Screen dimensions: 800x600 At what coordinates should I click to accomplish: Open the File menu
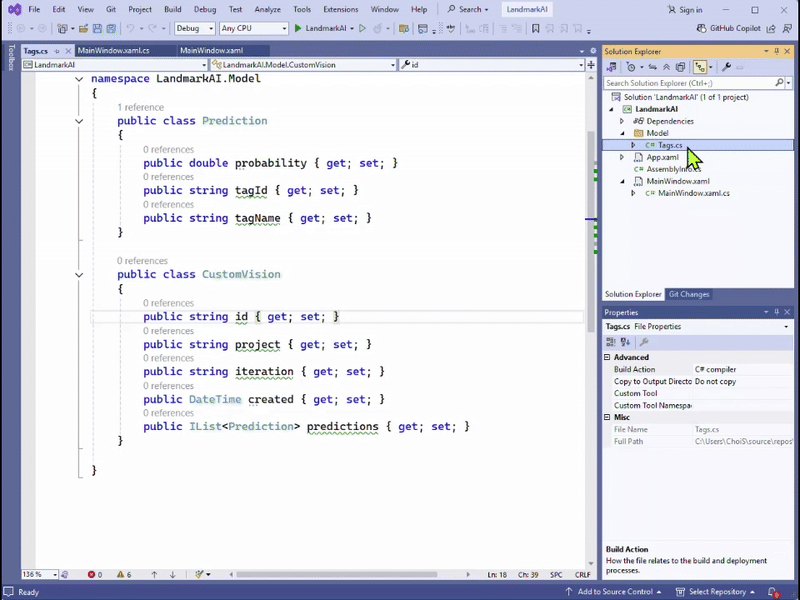click(x=34, y=9)
